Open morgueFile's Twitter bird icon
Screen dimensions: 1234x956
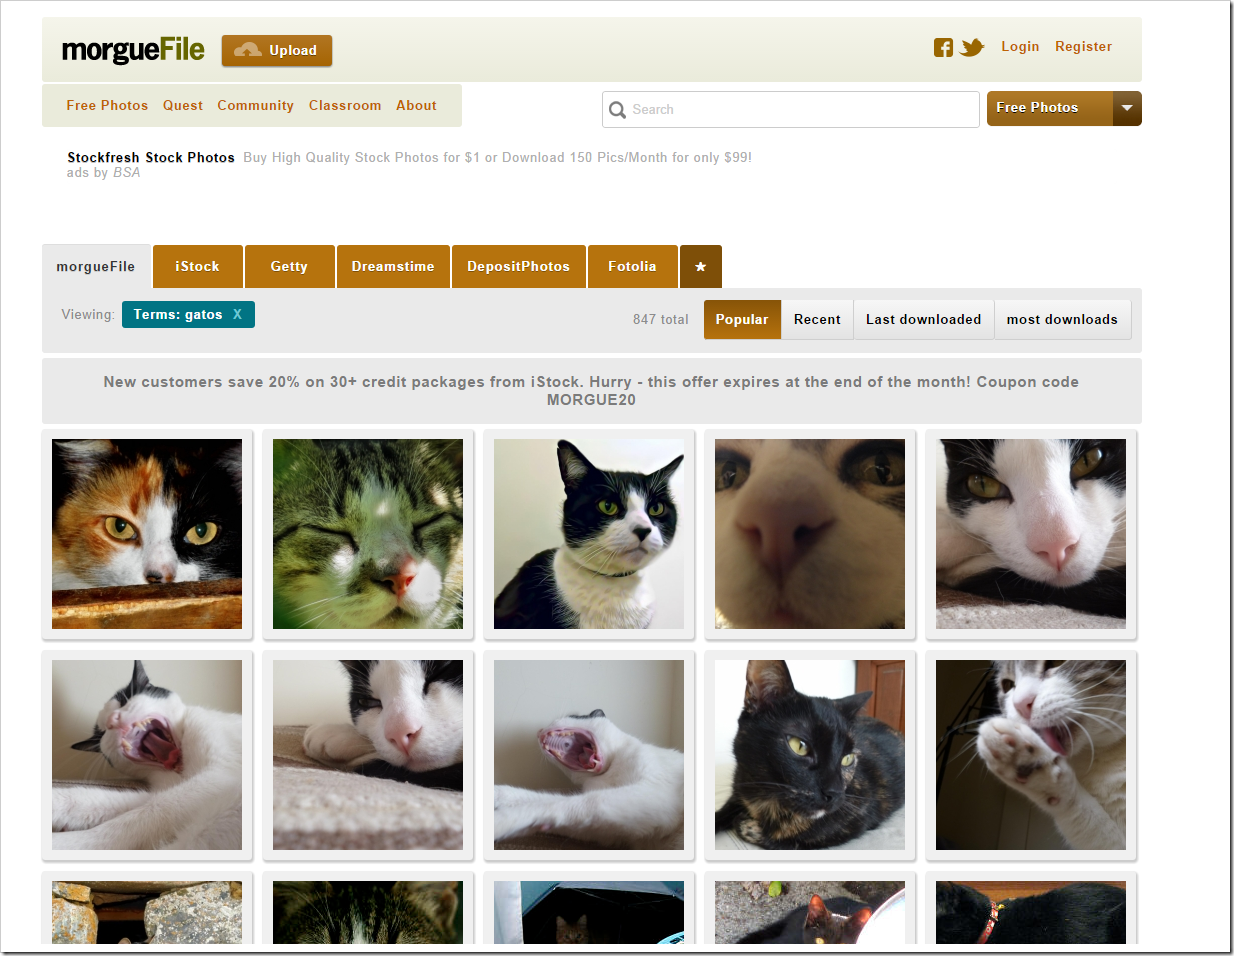972,47
